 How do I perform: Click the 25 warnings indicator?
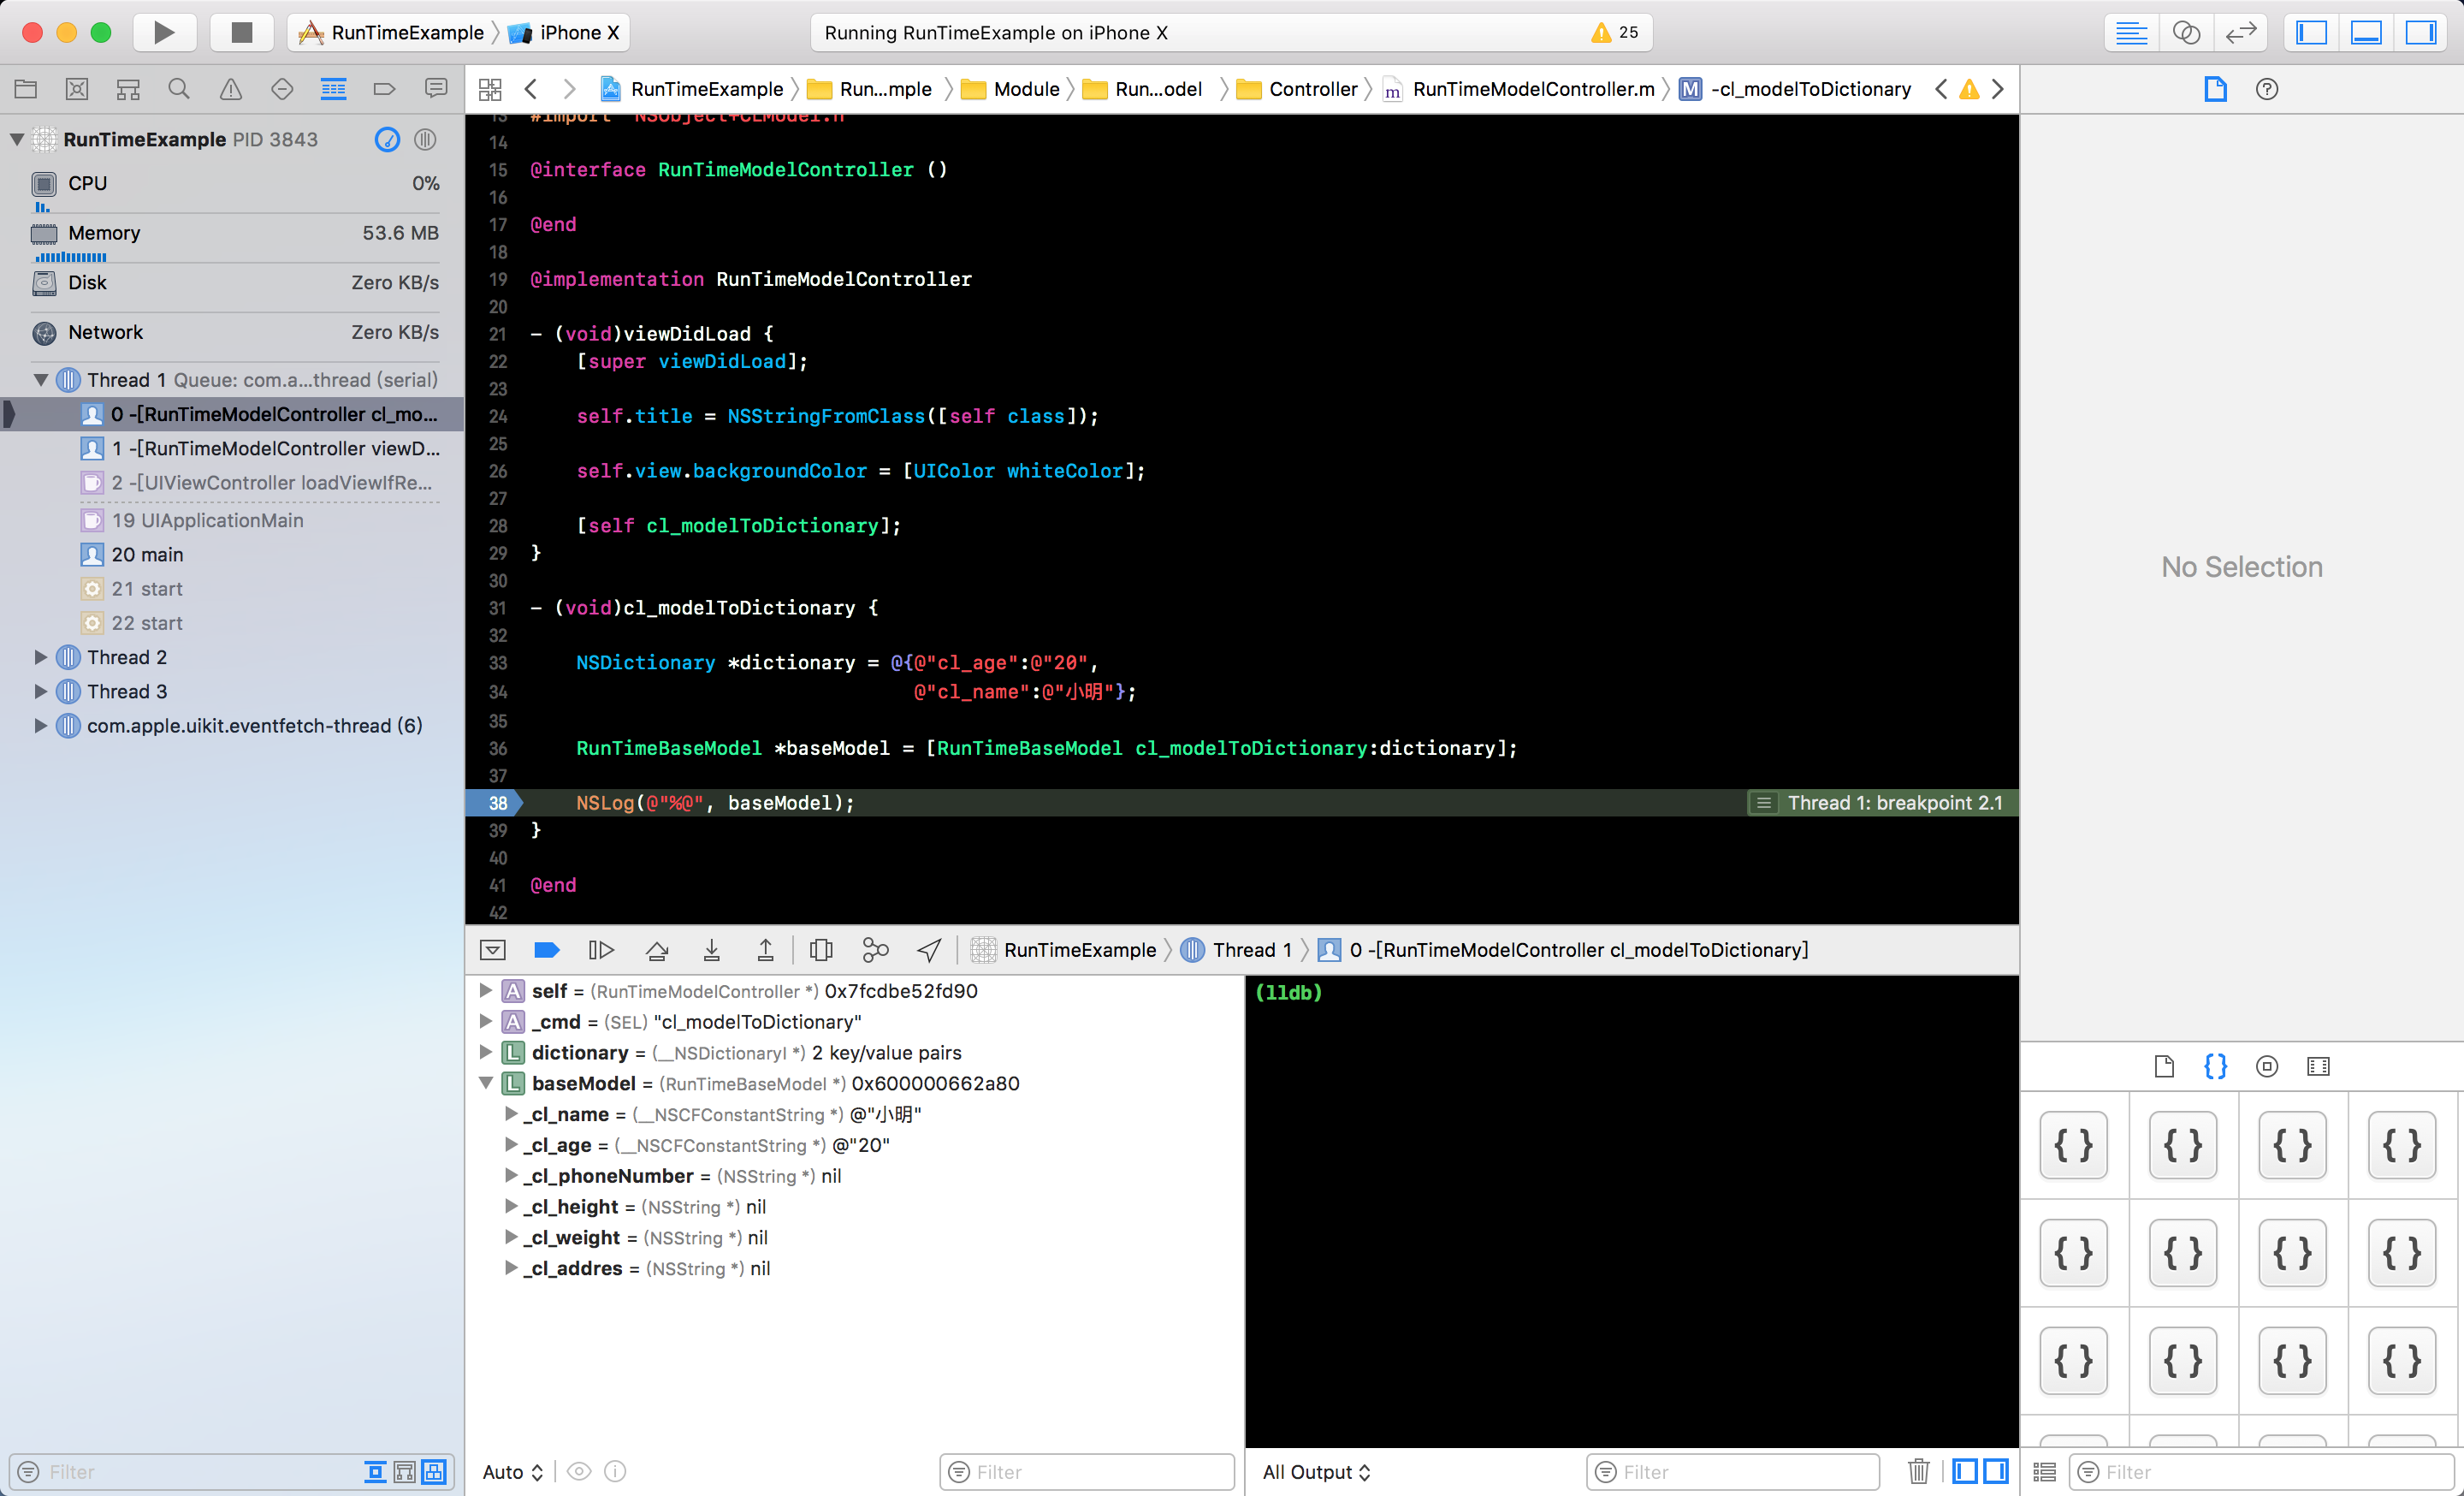point(1614,32)
